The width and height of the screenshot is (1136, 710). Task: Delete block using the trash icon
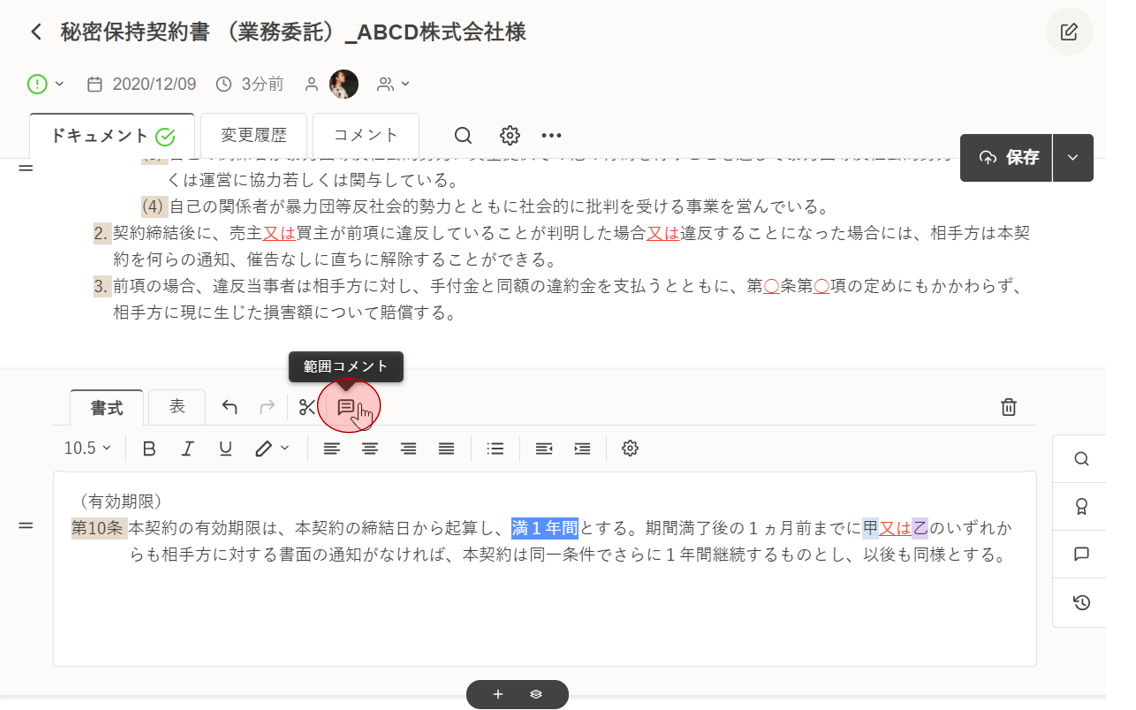pos(1009,407)
